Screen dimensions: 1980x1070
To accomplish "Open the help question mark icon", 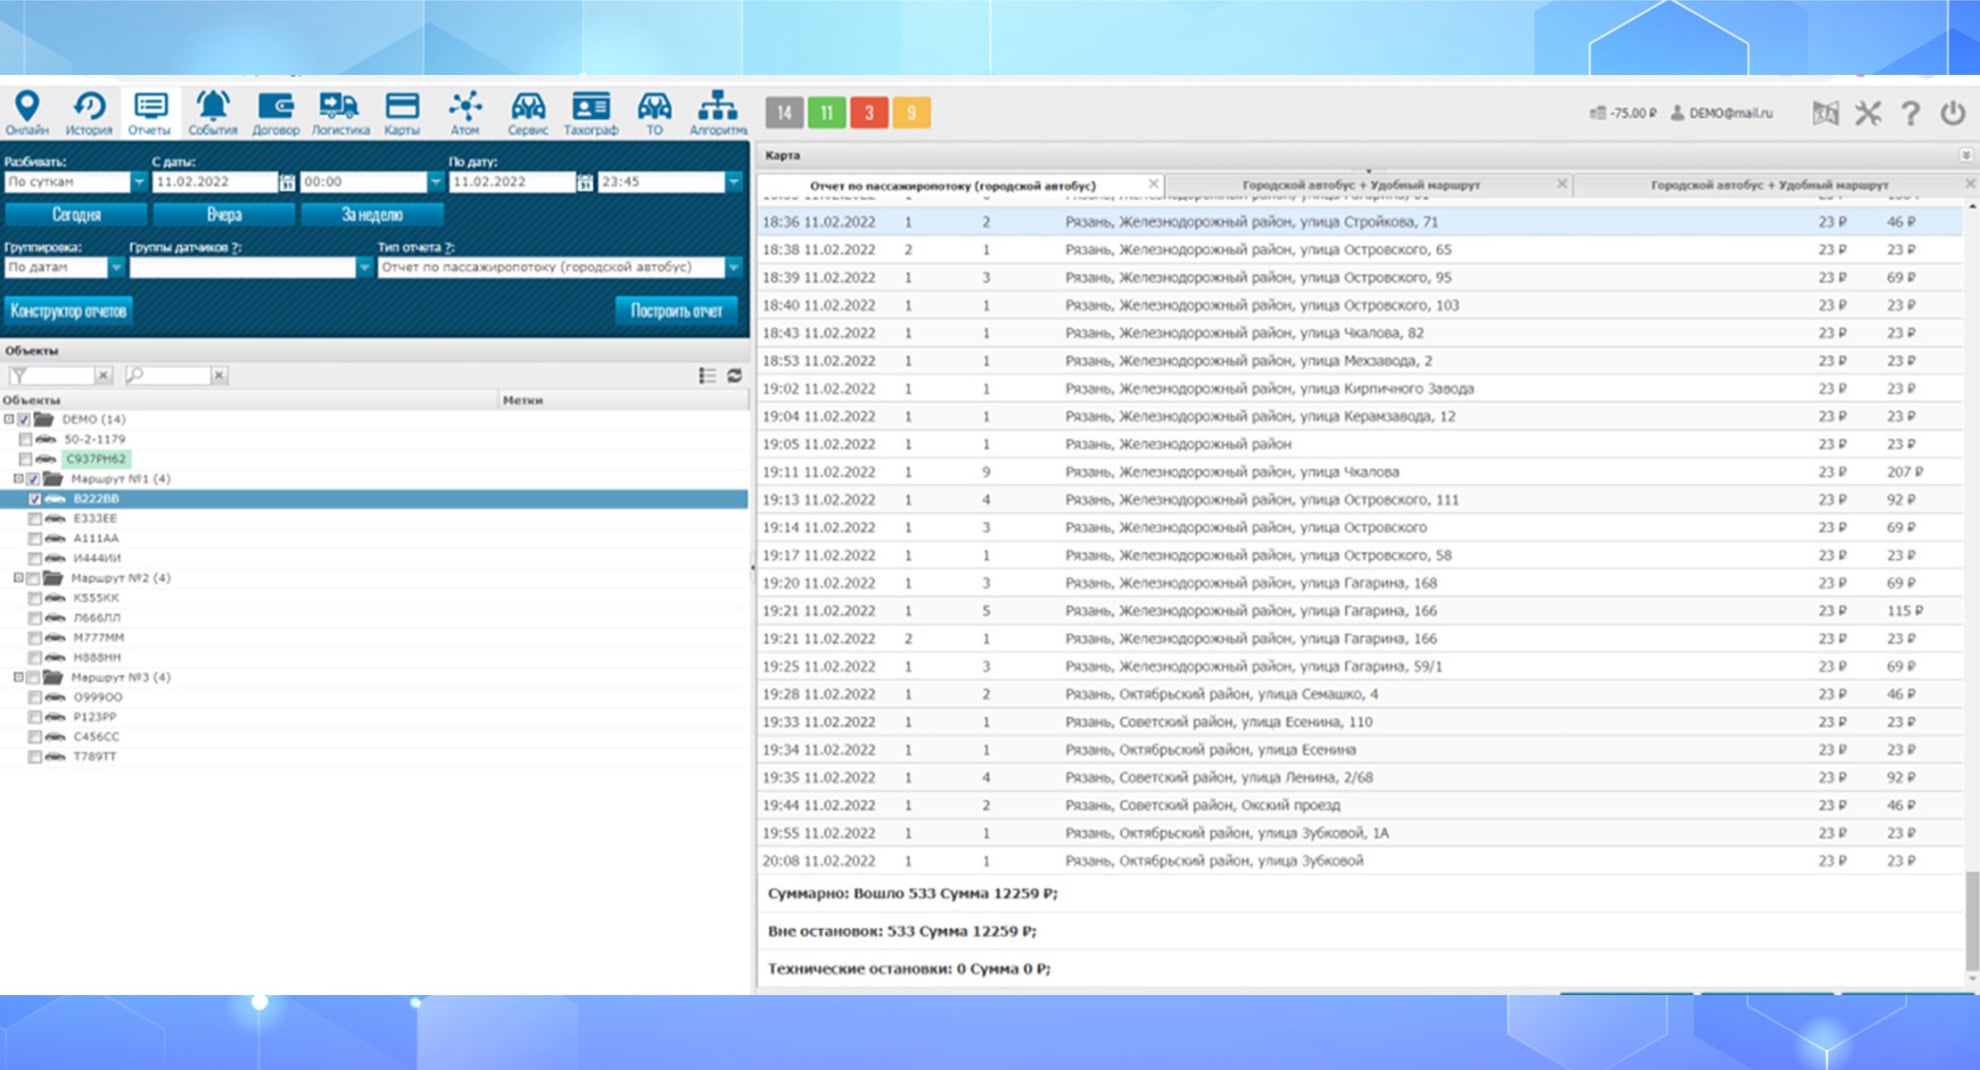I will 1910,113.
